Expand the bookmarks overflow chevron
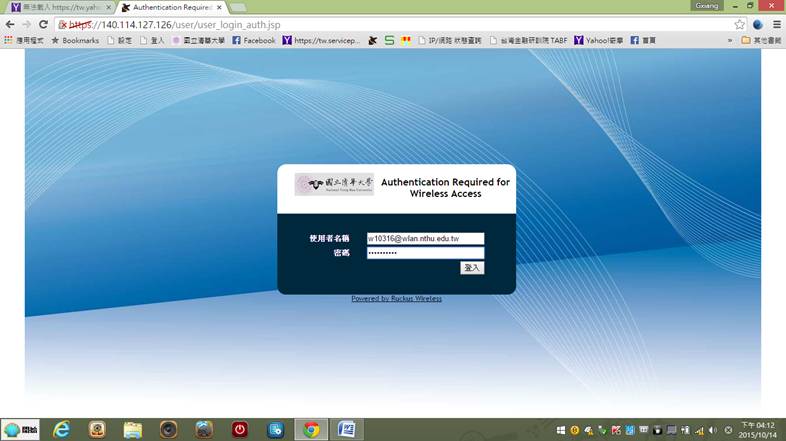Image resolution: width=786 pixels, height=441 pixels. (730, 41)
